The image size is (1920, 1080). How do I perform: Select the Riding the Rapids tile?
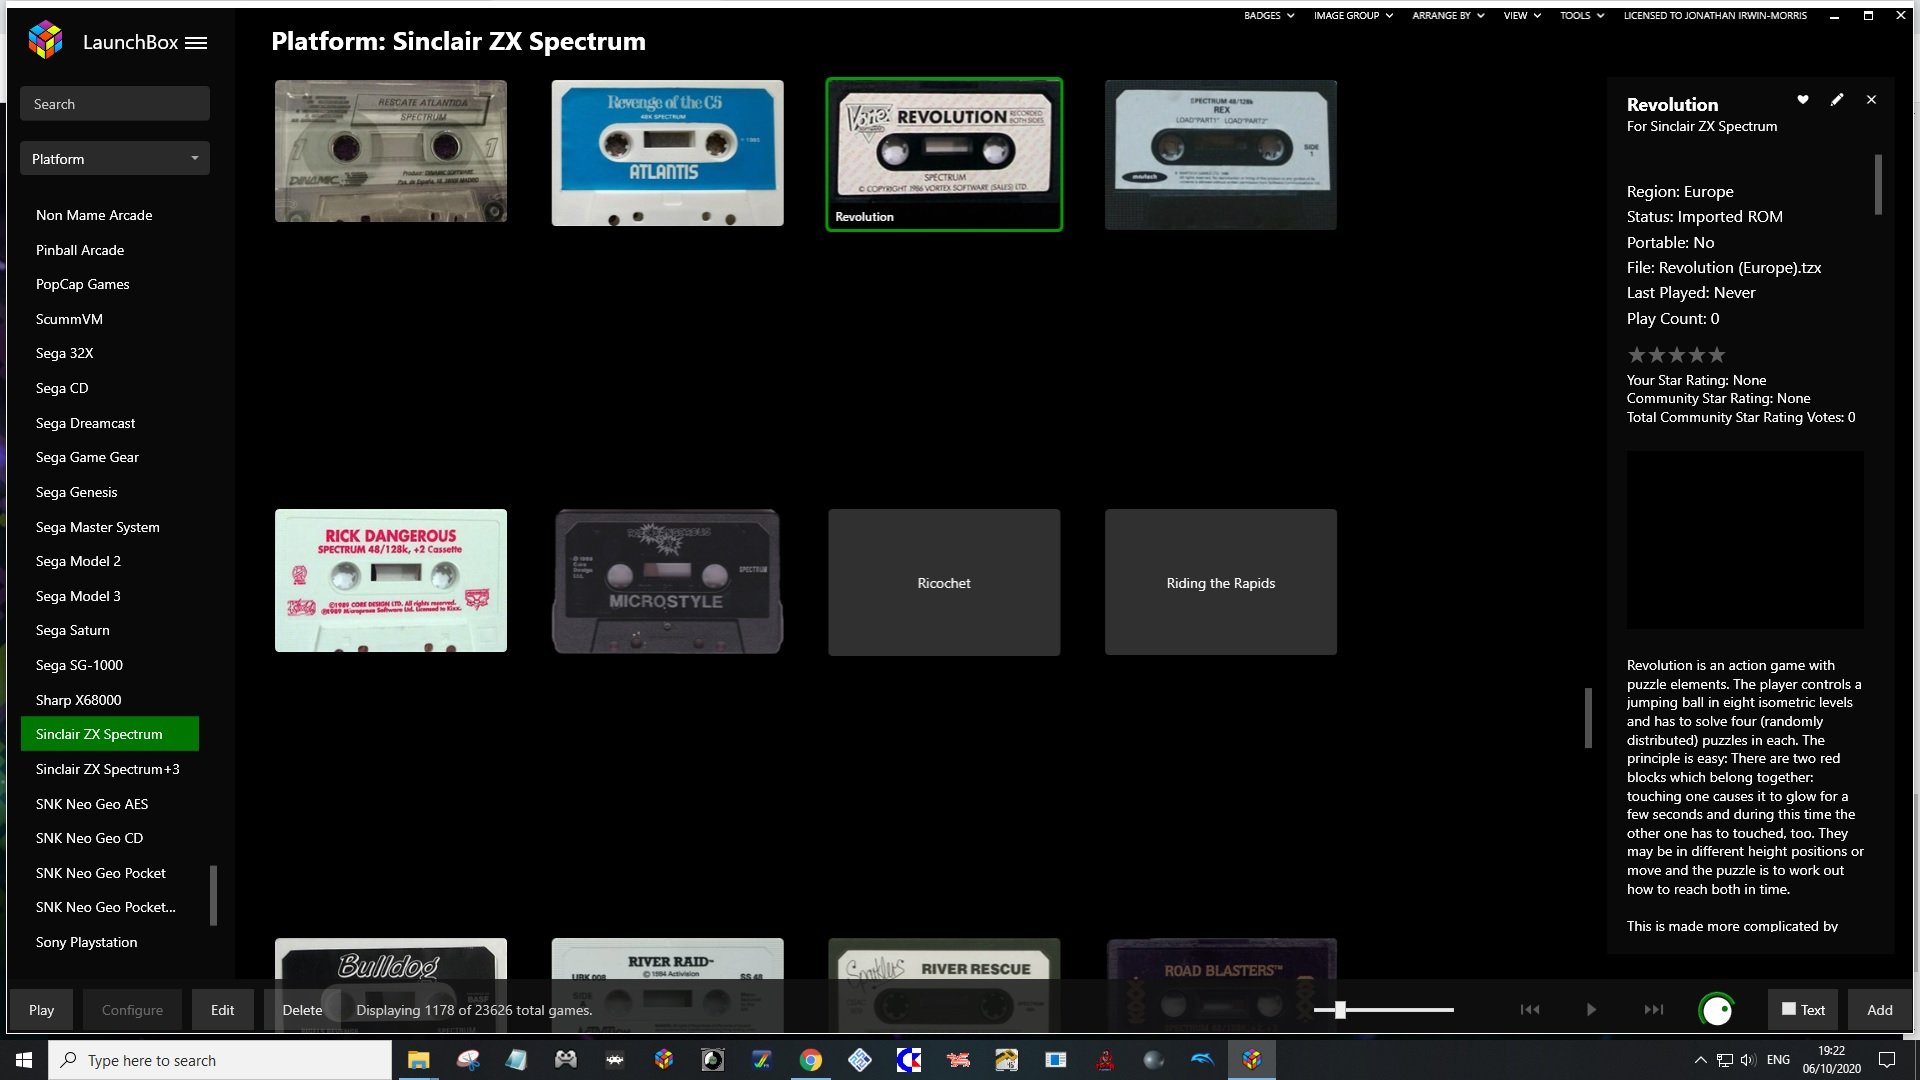coord(1220,583)
